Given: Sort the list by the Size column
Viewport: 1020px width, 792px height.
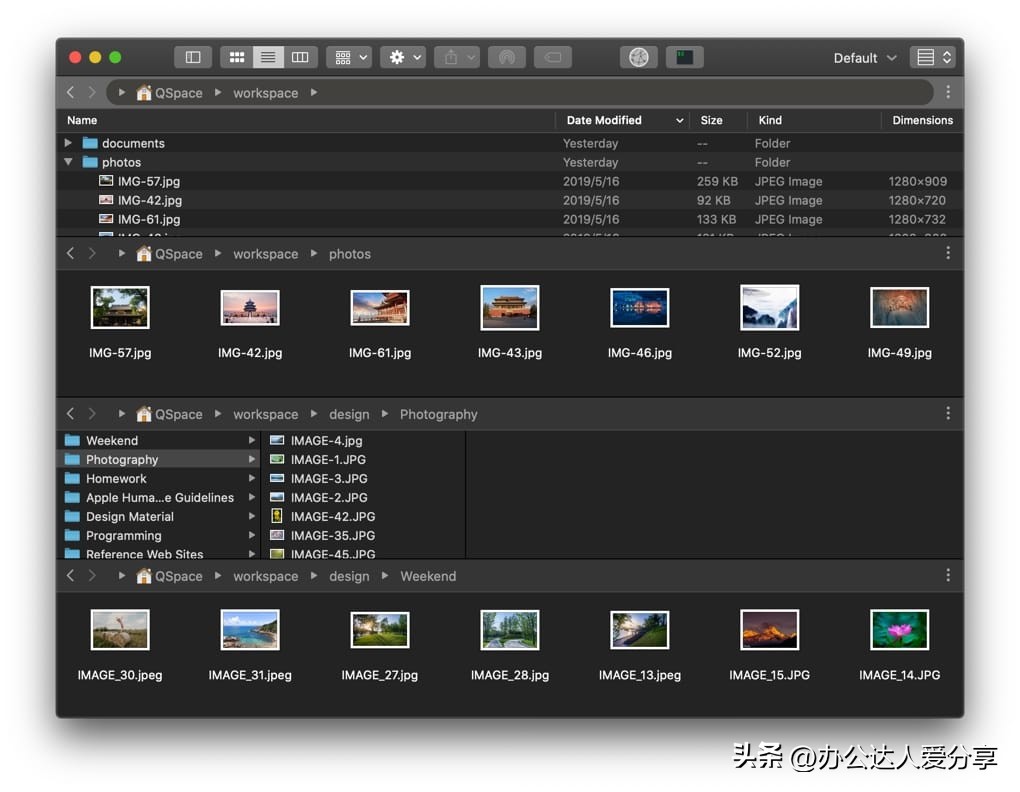Looking at the screenshot, I should 711,120.
